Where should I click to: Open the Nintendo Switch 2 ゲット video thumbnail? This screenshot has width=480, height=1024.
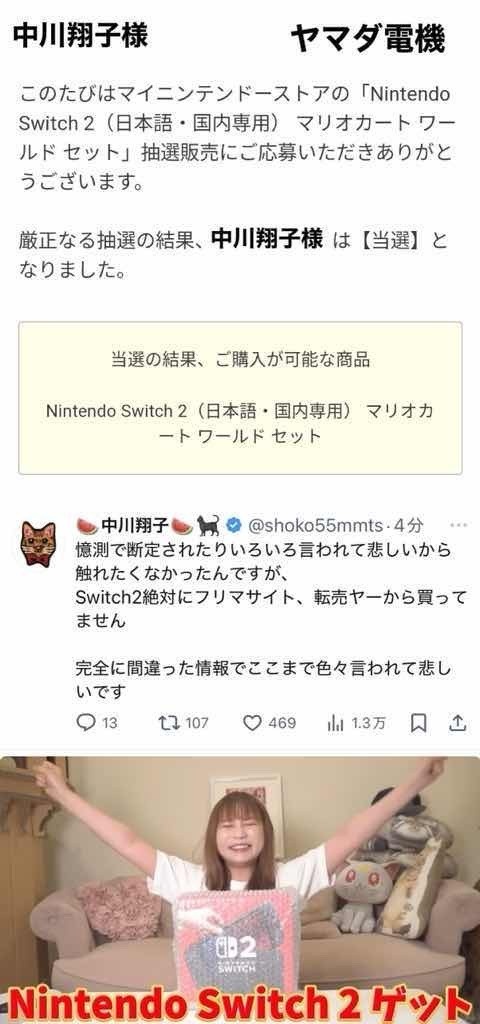coord(240,889)
